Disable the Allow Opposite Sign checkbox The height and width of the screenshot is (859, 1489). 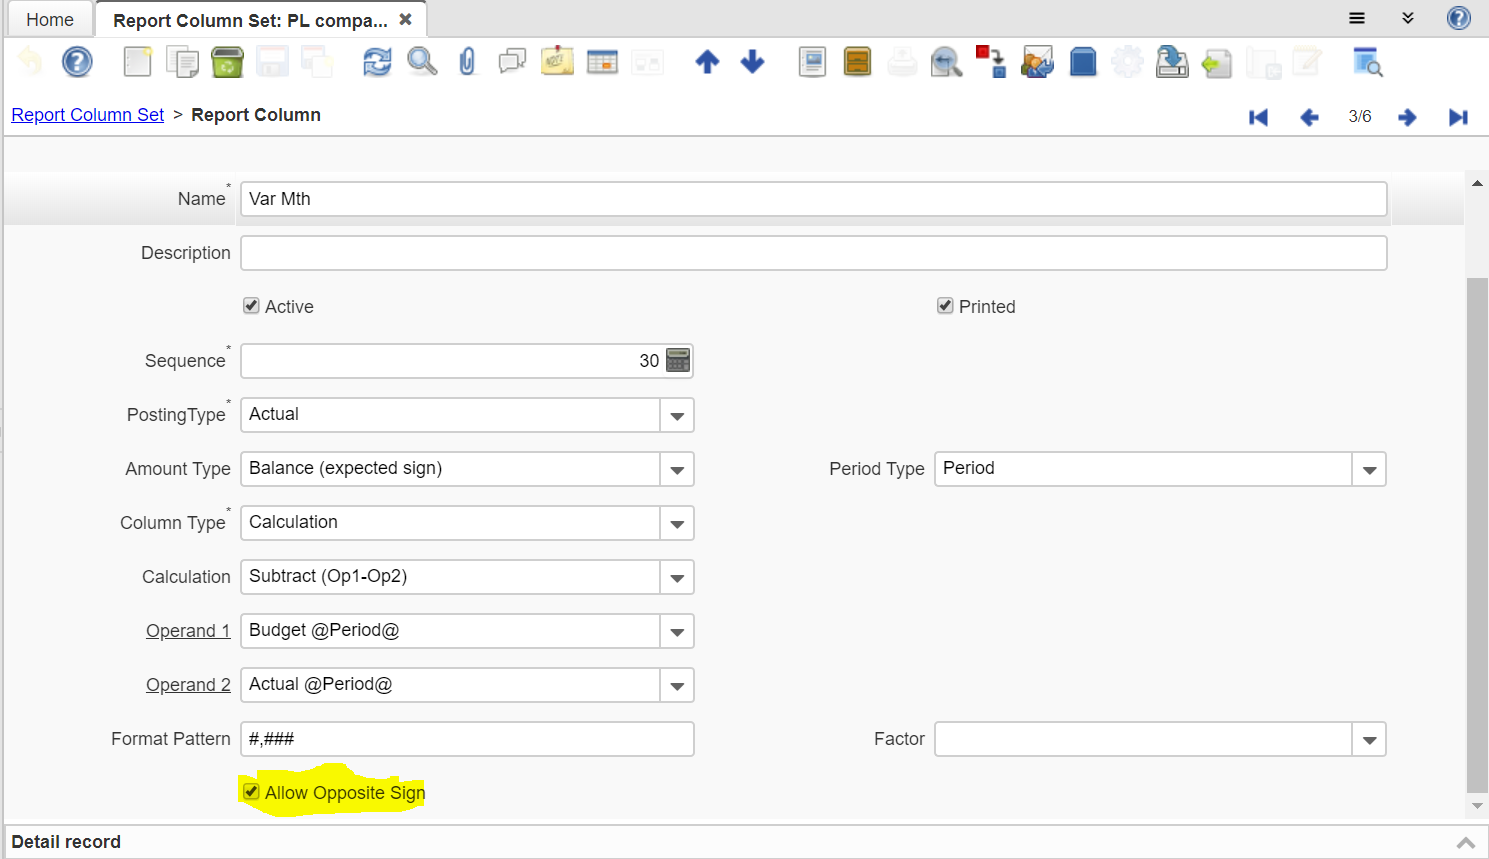(x=252, y=792)
